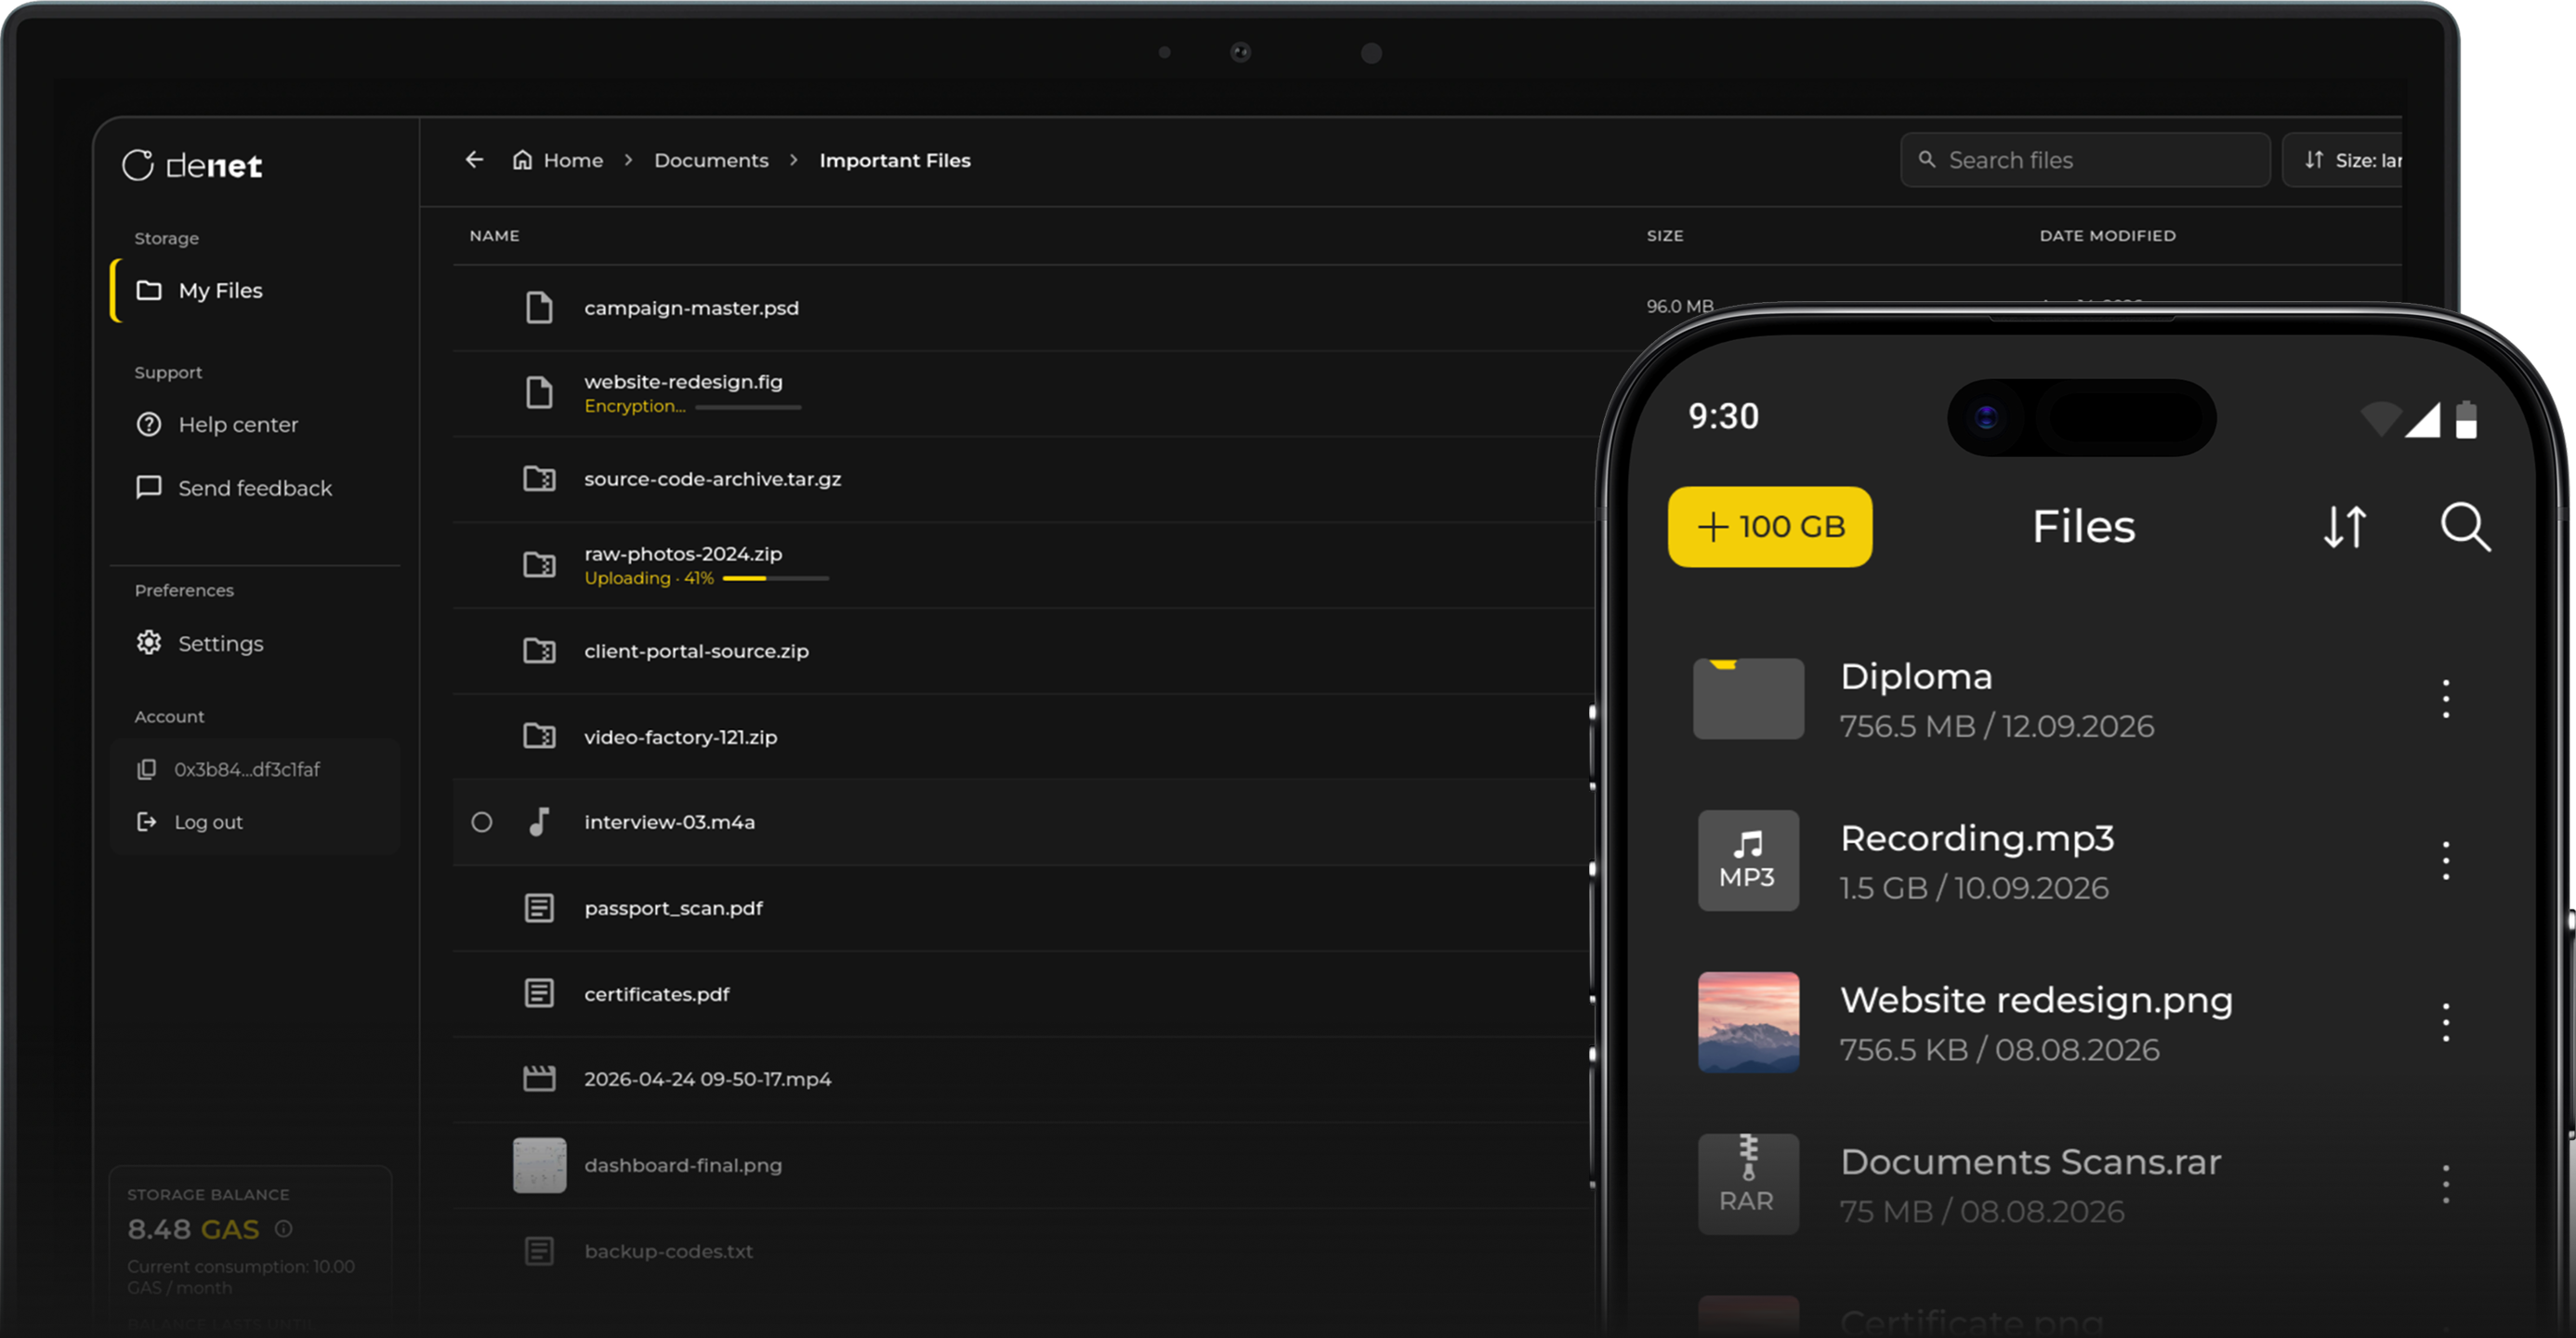Click website-redesign.fig encryption progress bar
This screenshot has width=2576, height=1338.
(x=748, y=407)
